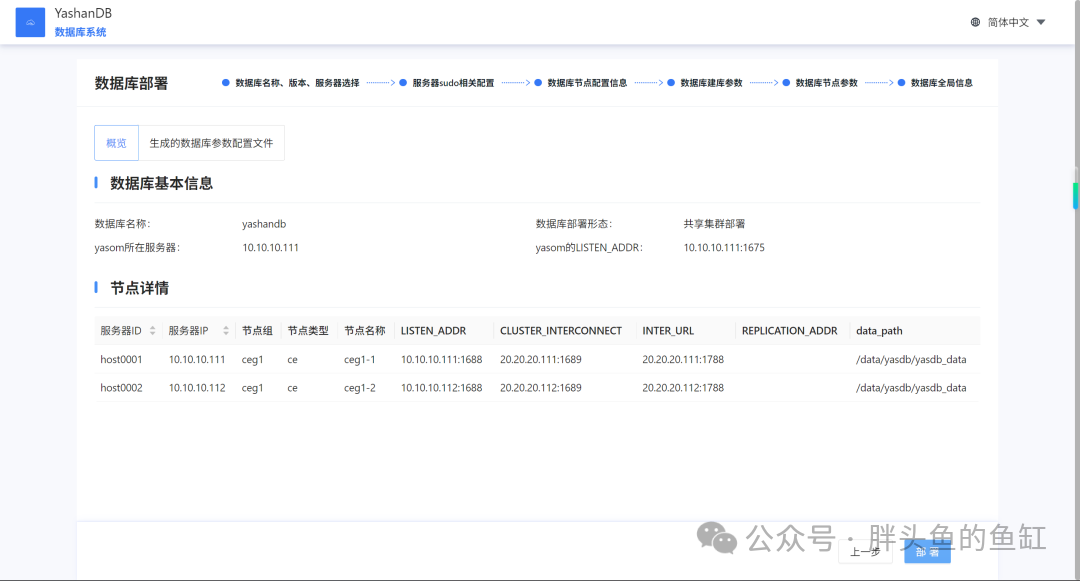Screen dimensions: 1080x581
Task: Switch to the 概览 tab
Action: tap(116, 143)
